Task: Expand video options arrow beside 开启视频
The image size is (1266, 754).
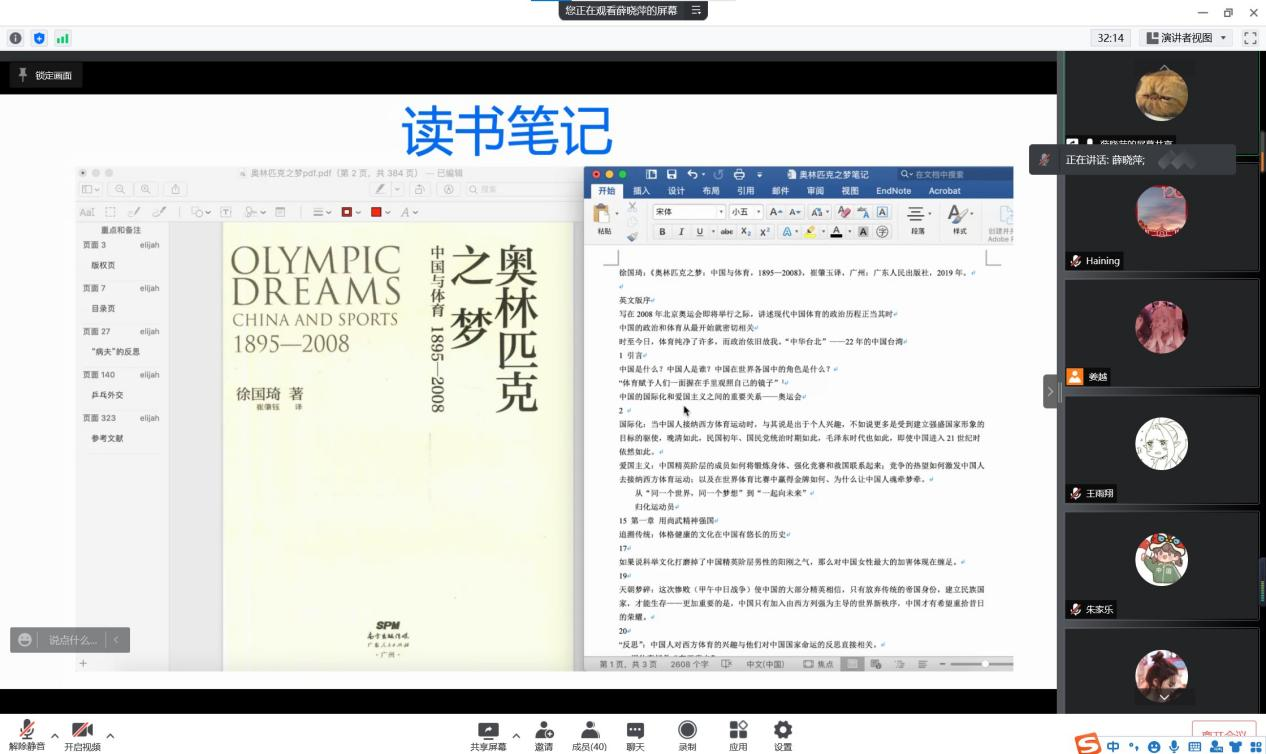Action: [x=110, y=736]
